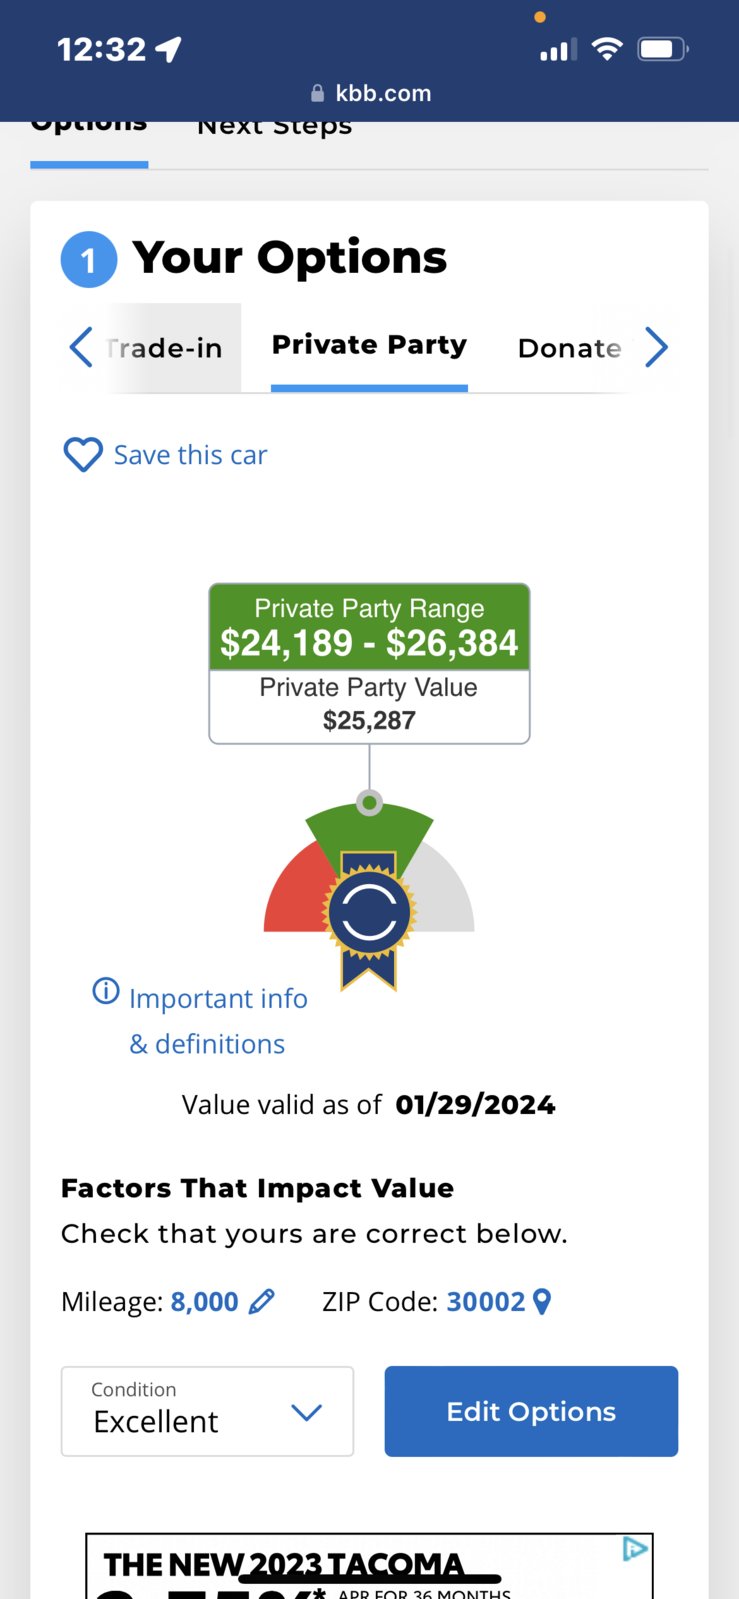Viewport: 739px width, 1599px height.
Task: Click the info circle icon
Action: pyautogui.click(x=106, y=990)
